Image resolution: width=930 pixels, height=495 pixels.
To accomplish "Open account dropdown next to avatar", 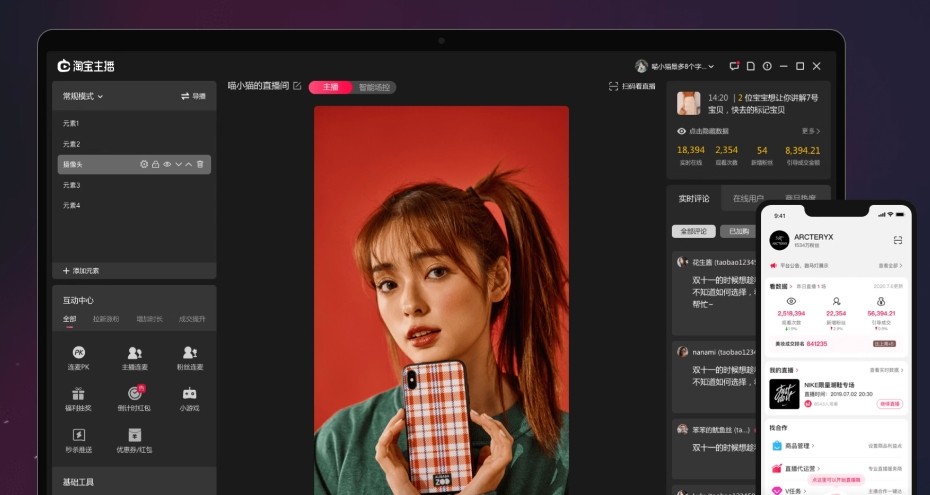I will pyautogui.click(x=711, y=66).
